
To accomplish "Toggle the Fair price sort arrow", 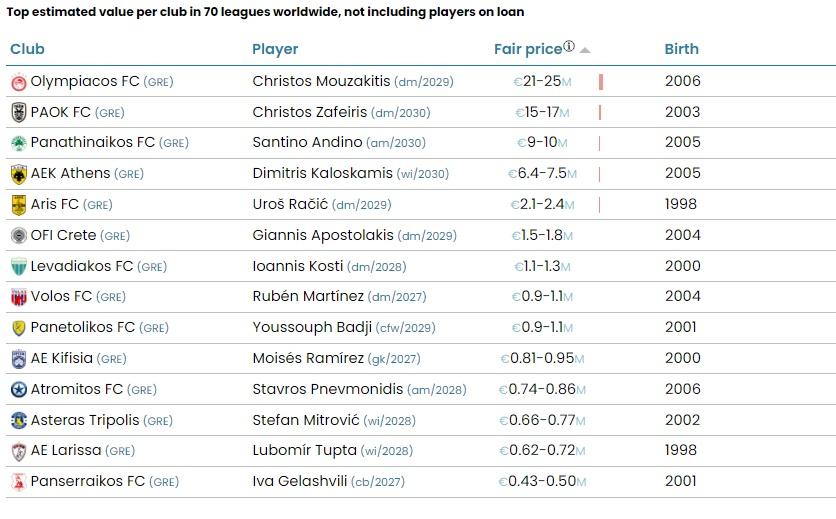I will click(x=585, y=50).
